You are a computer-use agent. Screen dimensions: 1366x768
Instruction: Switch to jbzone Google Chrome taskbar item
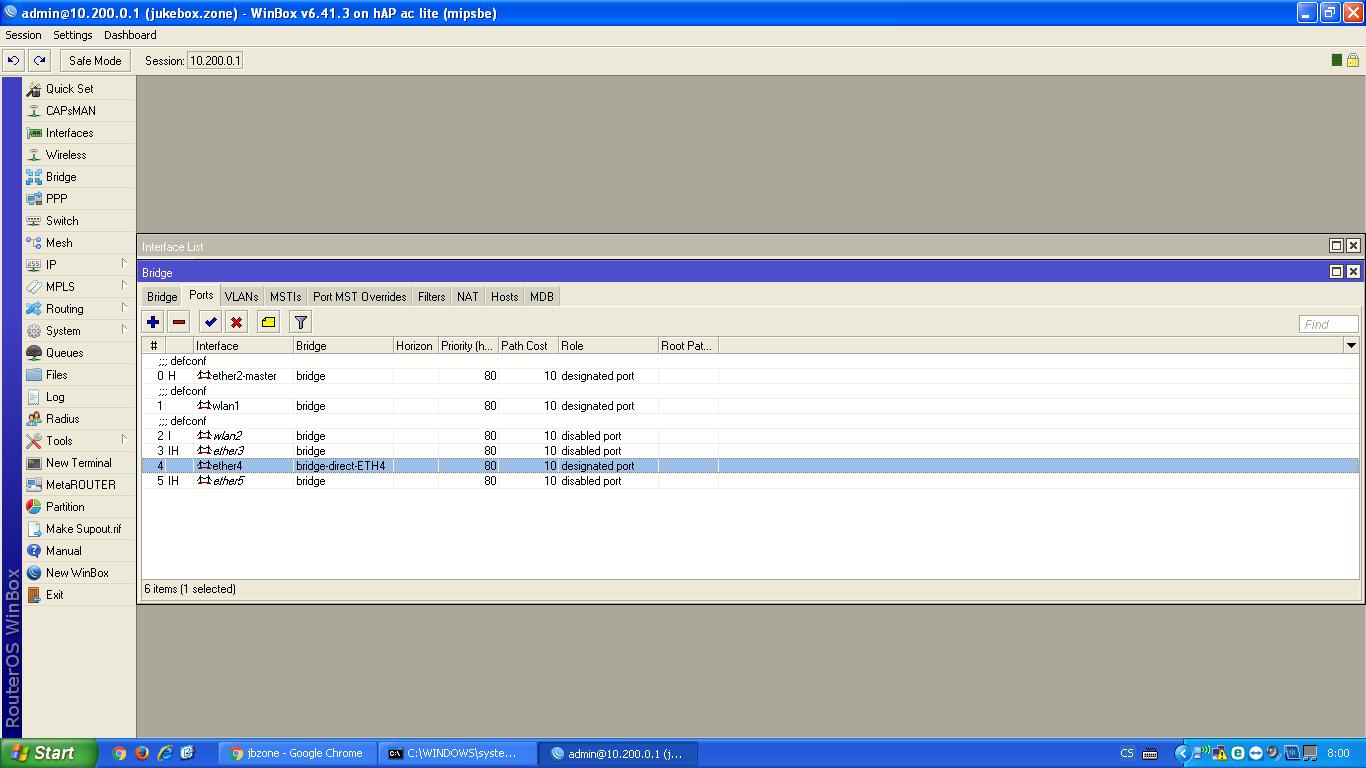click(298, 753)
